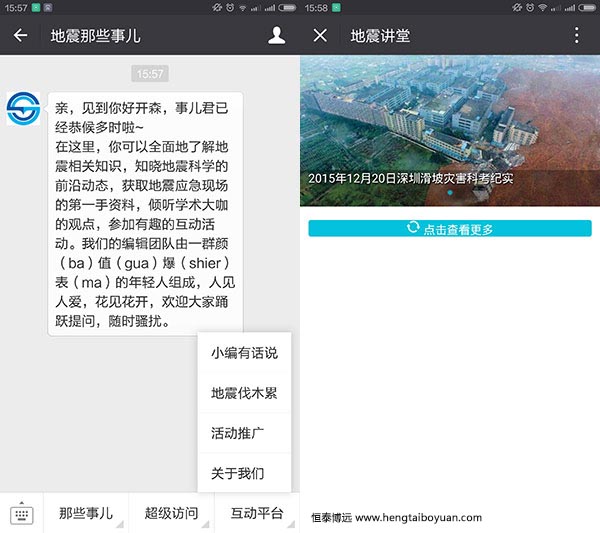Image resolution: width=600 pixels, height=533 pixels.
Task: Switch to keyboard input icon
Action: coord(21,514)
